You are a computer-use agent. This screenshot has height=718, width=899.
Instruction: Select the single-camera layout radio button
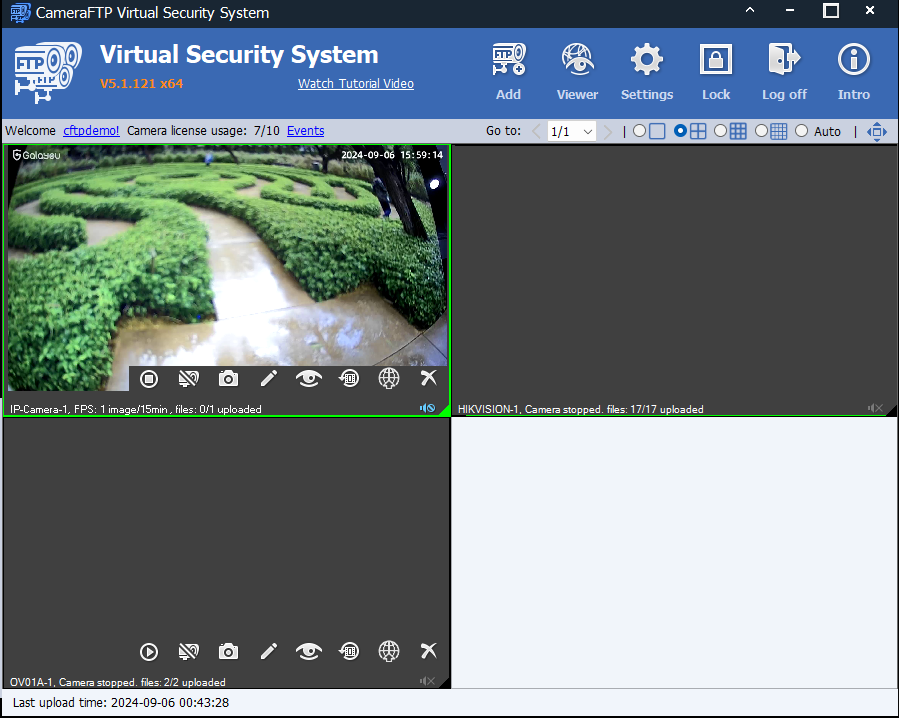tap(640, 131)
